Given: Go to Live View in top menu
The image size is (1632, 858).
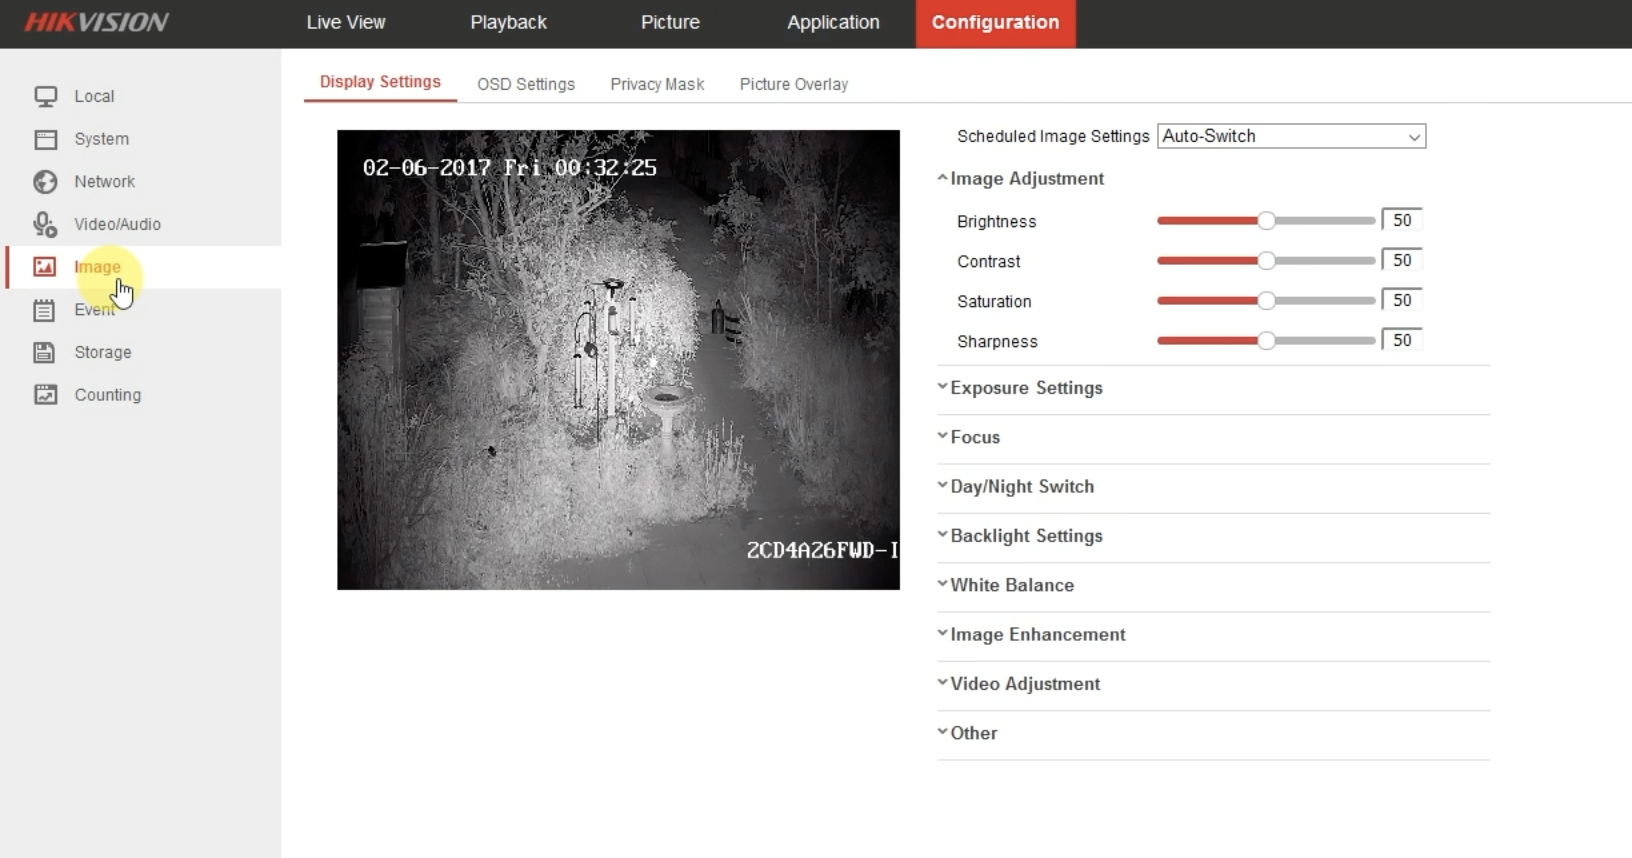Looking at the screenshot, I should point(345,22).
